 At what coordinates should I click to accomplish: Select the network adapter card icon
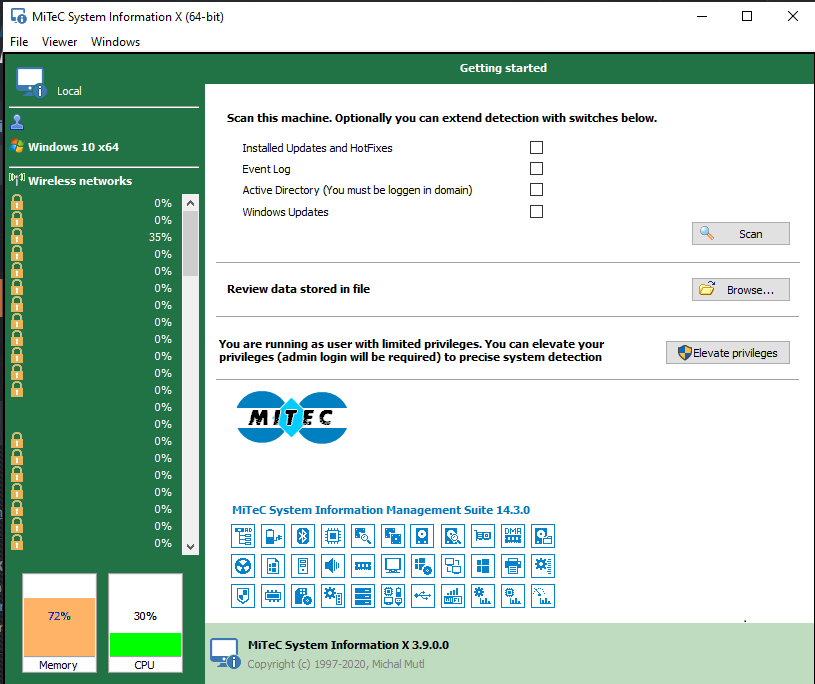tap(483, 536)
